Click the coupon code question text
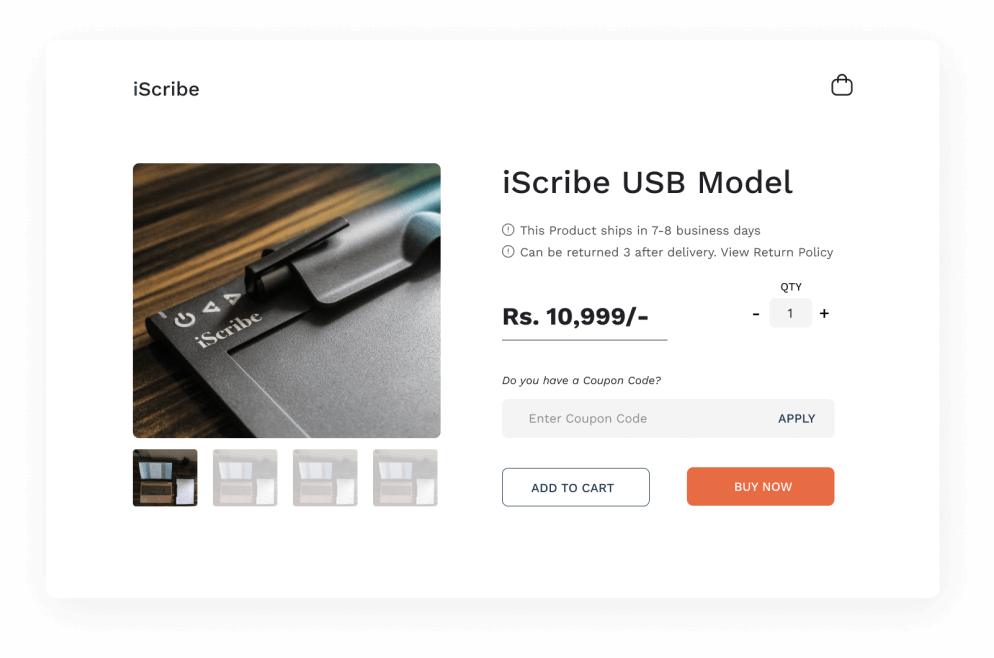Image resolution: width=994 pixels, height=658 pixels. (x=581, y=380)
